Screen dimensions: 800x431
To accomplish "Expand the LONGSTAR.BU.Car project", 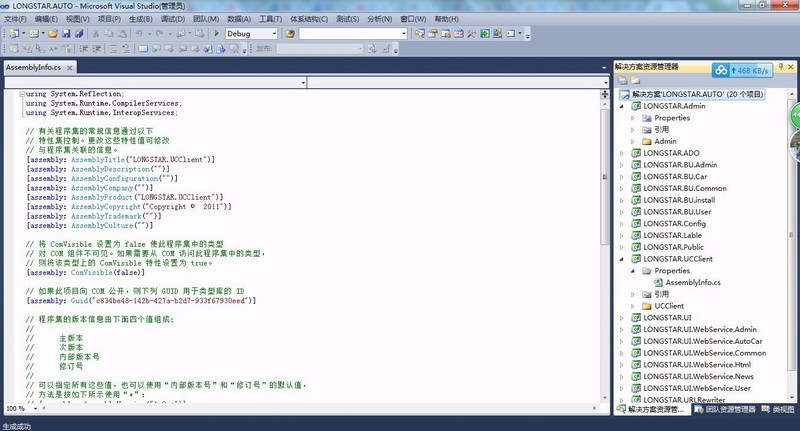I will tap(621, 176).
